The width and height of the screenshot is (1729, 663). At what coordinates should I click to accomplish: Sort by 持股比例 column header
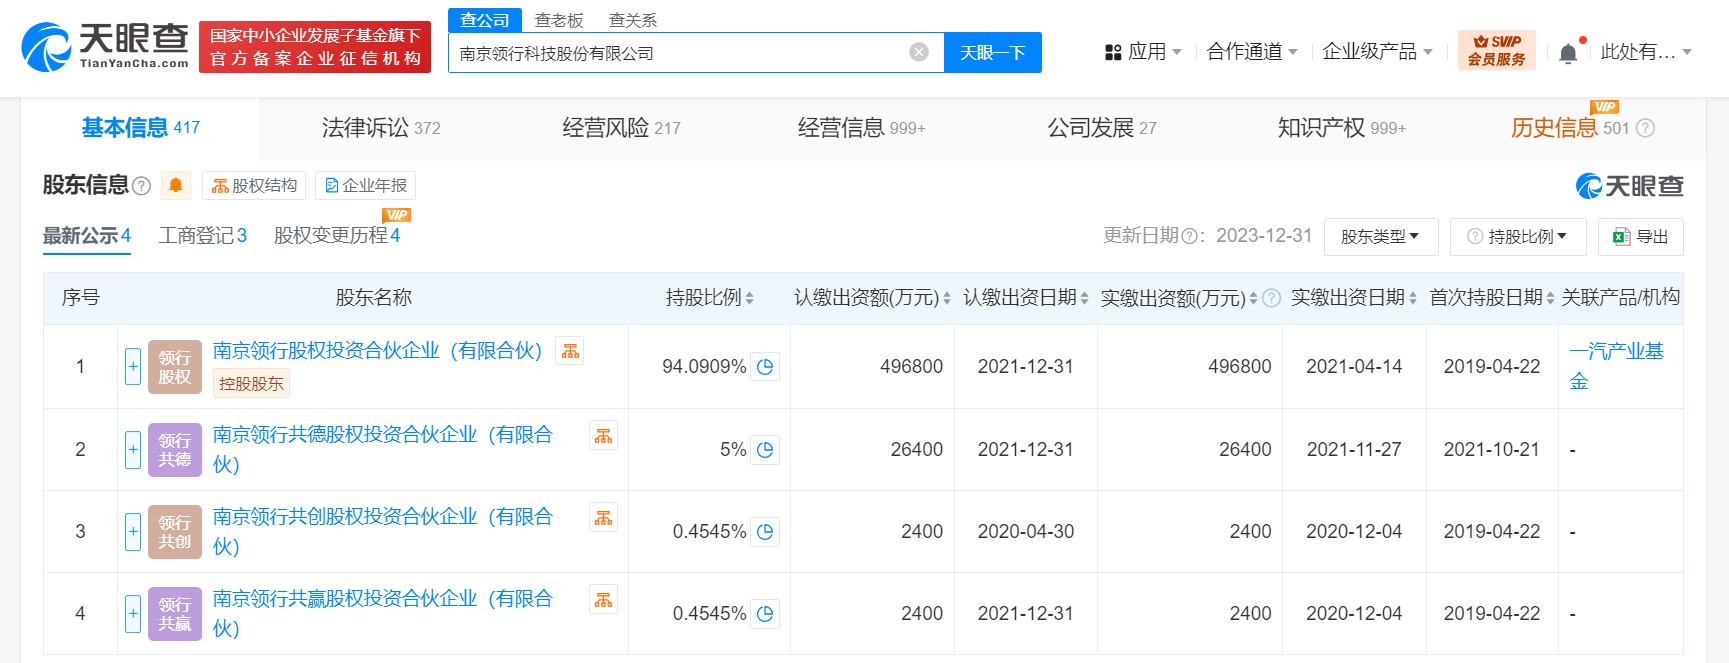(709, 298)
